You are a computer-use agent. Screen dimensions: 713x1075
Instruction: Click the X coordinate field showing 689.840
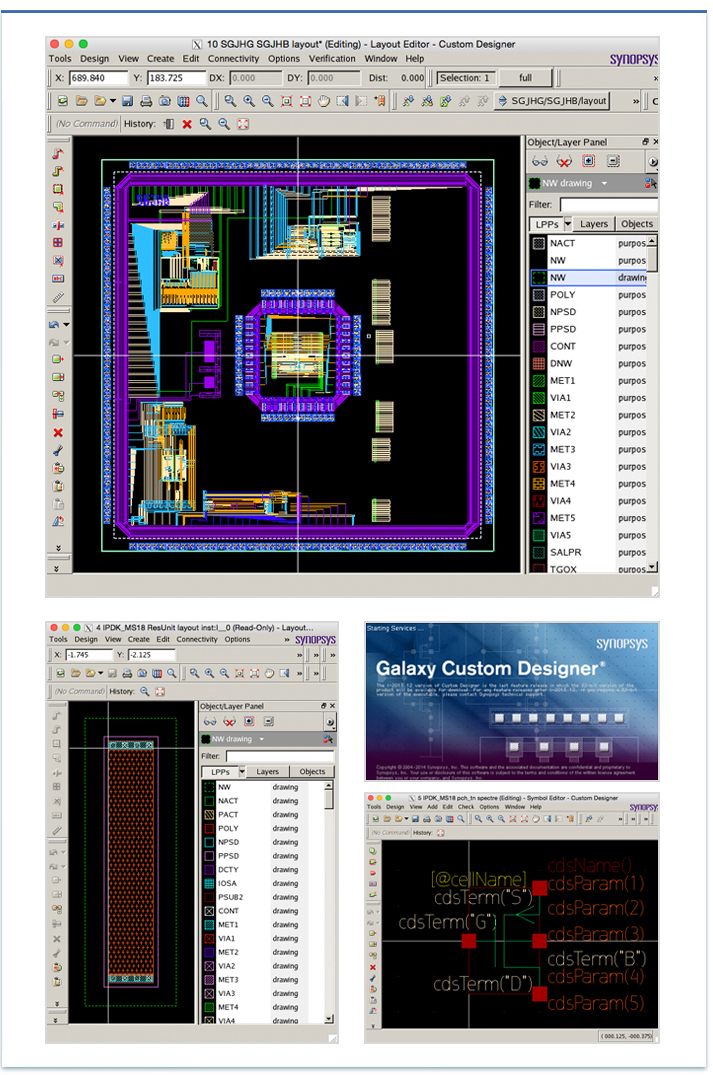[98, 78]
